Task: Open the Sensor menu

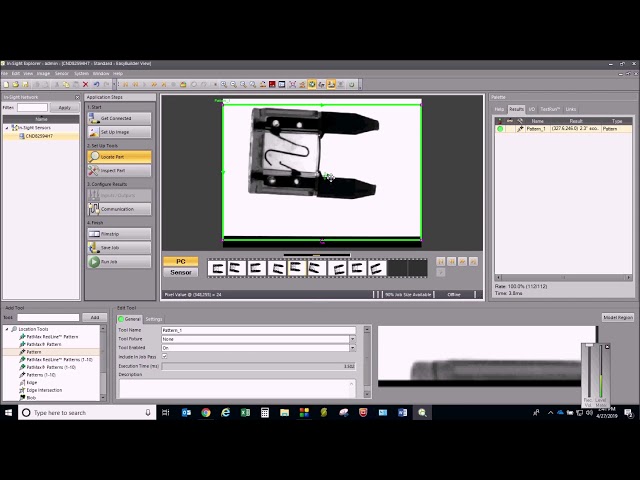Action: click(x=62, y=73)
